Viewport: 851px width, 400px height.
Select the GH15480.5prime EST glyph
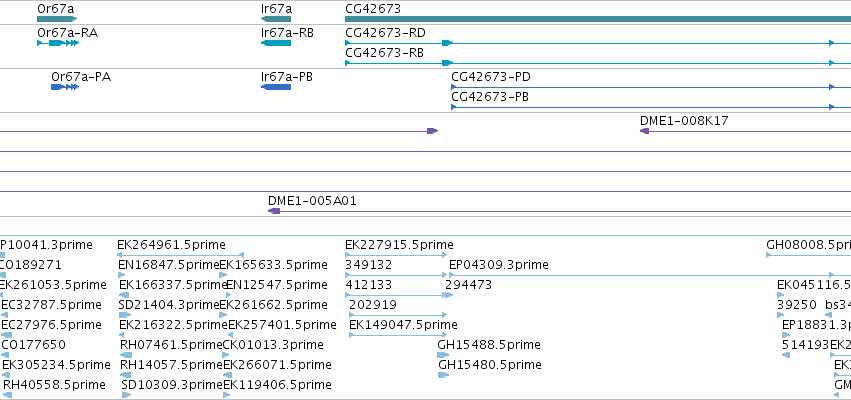(x=443, y=375)
